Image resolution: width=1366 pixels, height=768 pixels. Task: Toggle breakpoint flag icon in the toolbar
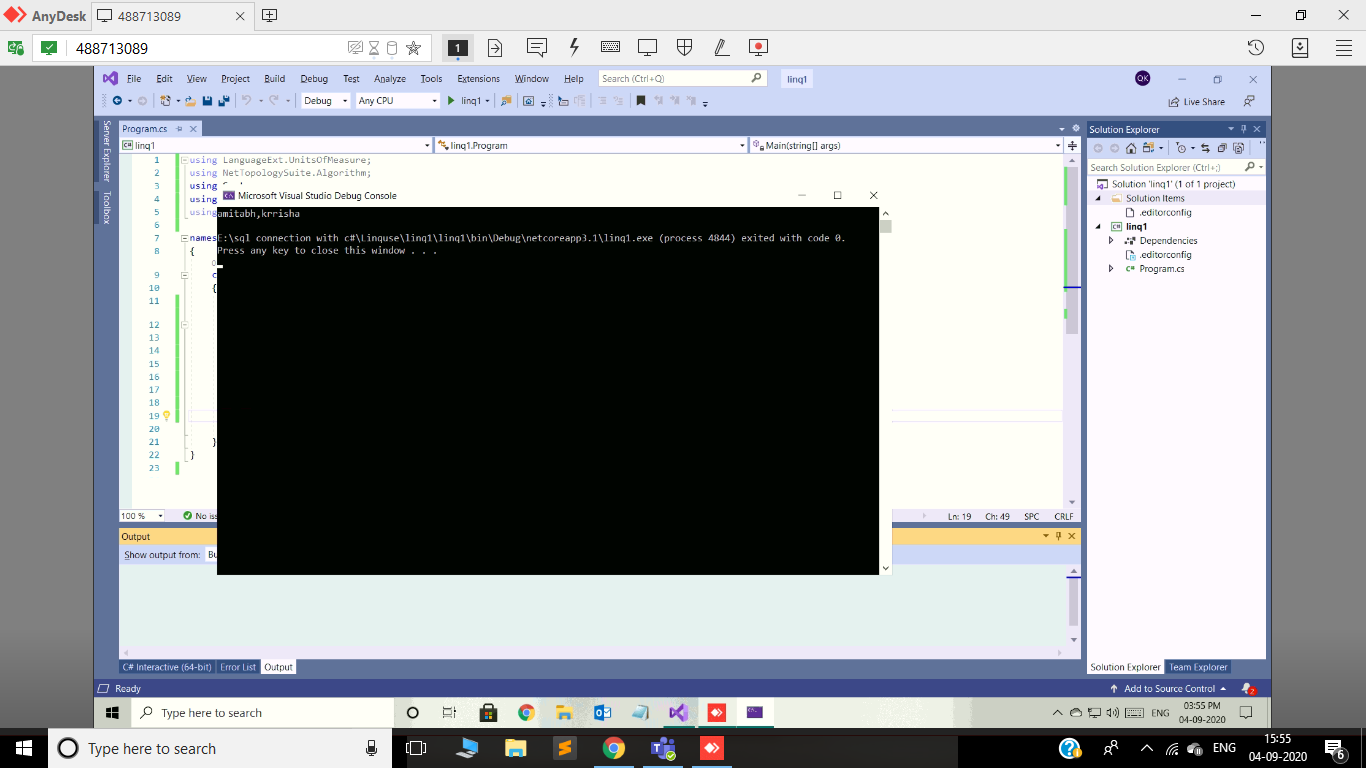(x=639, y=100)
